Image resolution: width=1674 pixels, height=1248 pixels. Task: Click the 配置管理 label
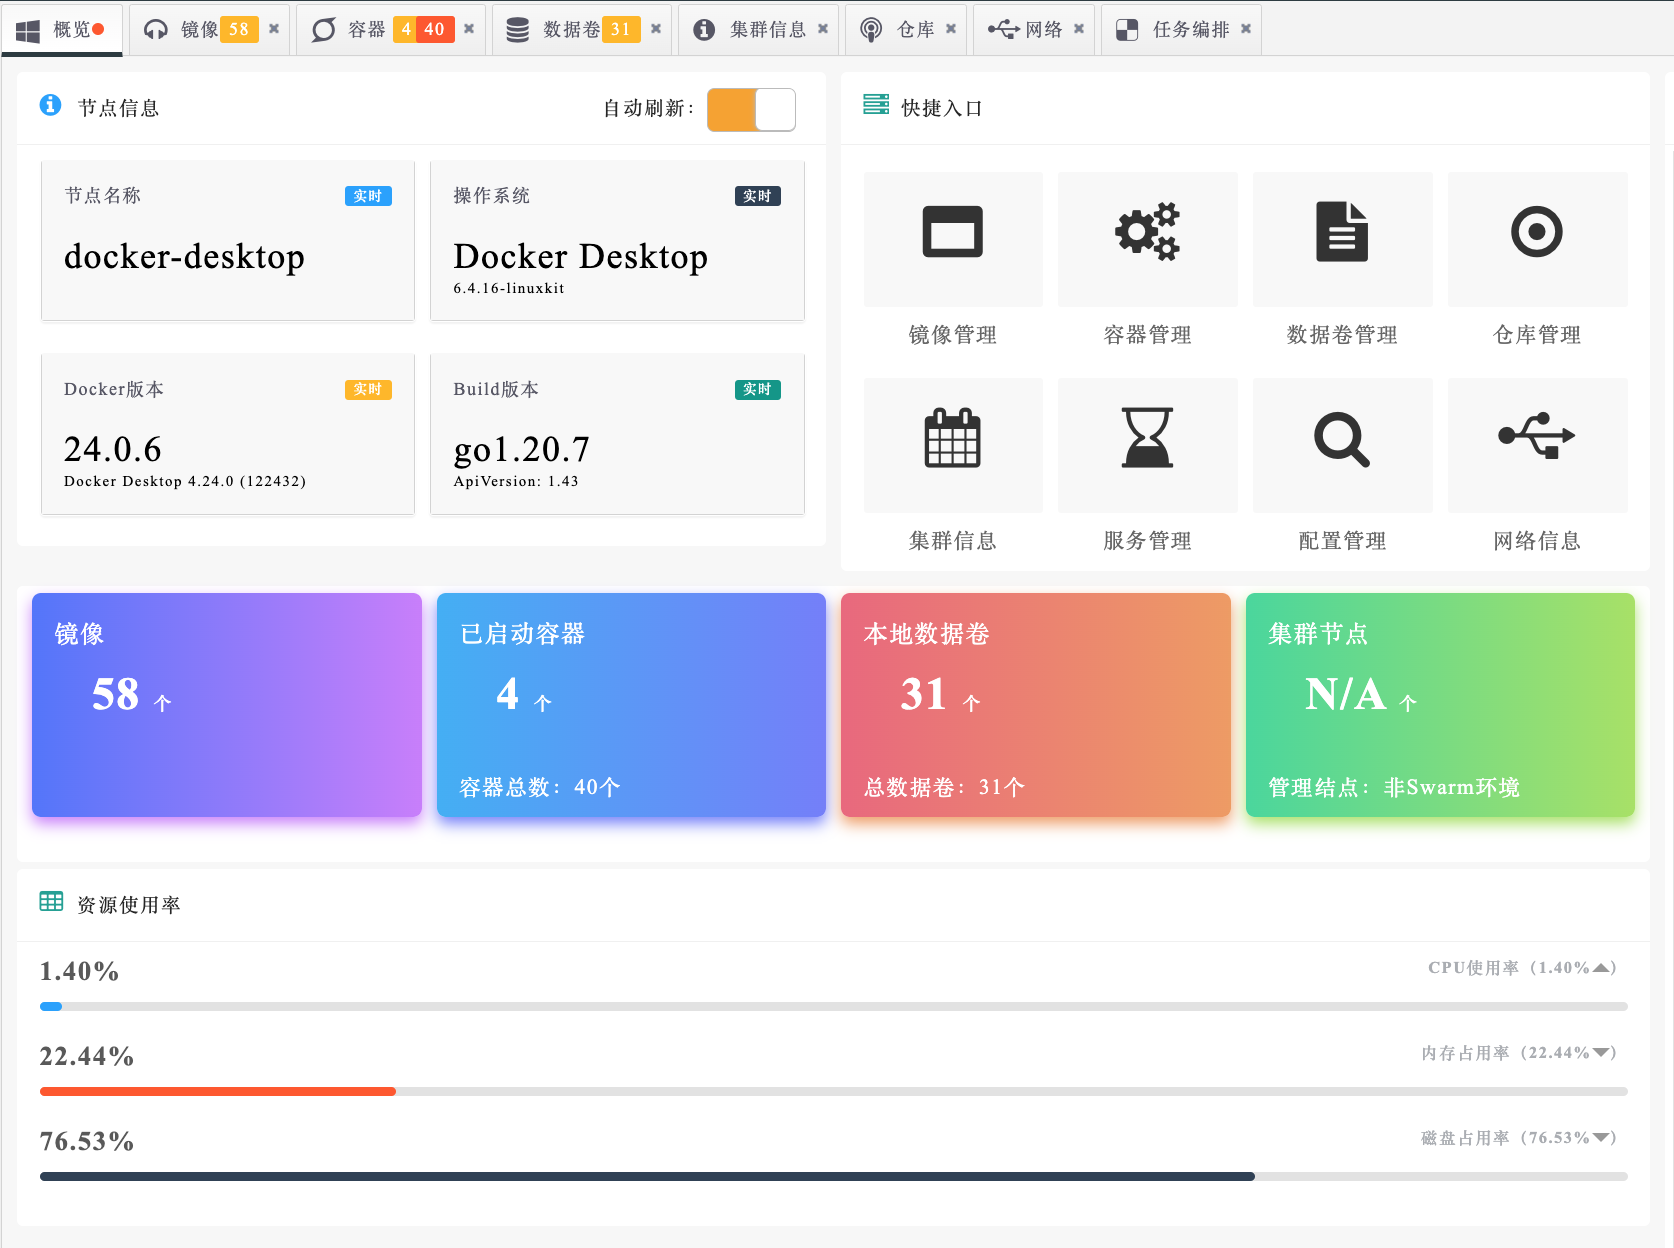[1342, 541]
